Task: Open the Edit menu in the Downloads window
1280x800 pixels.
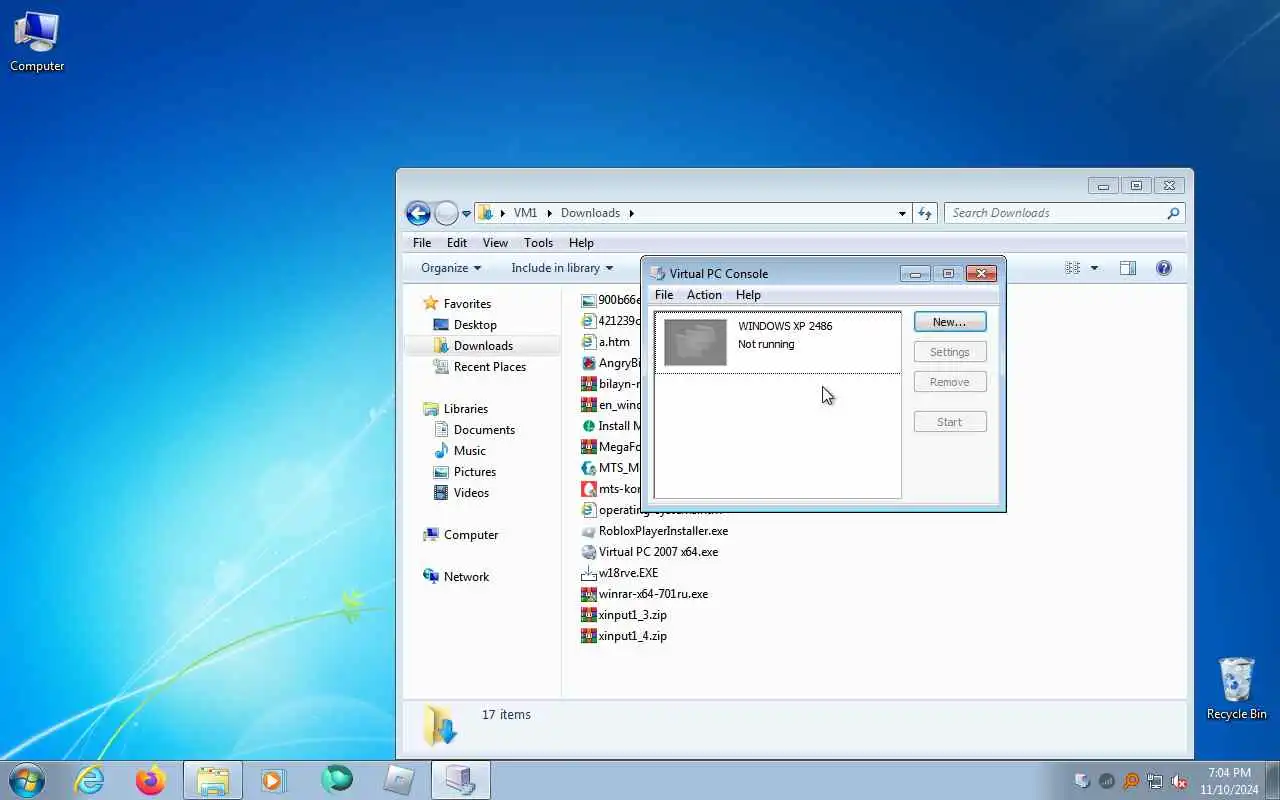Action: [x=457, y=243]
